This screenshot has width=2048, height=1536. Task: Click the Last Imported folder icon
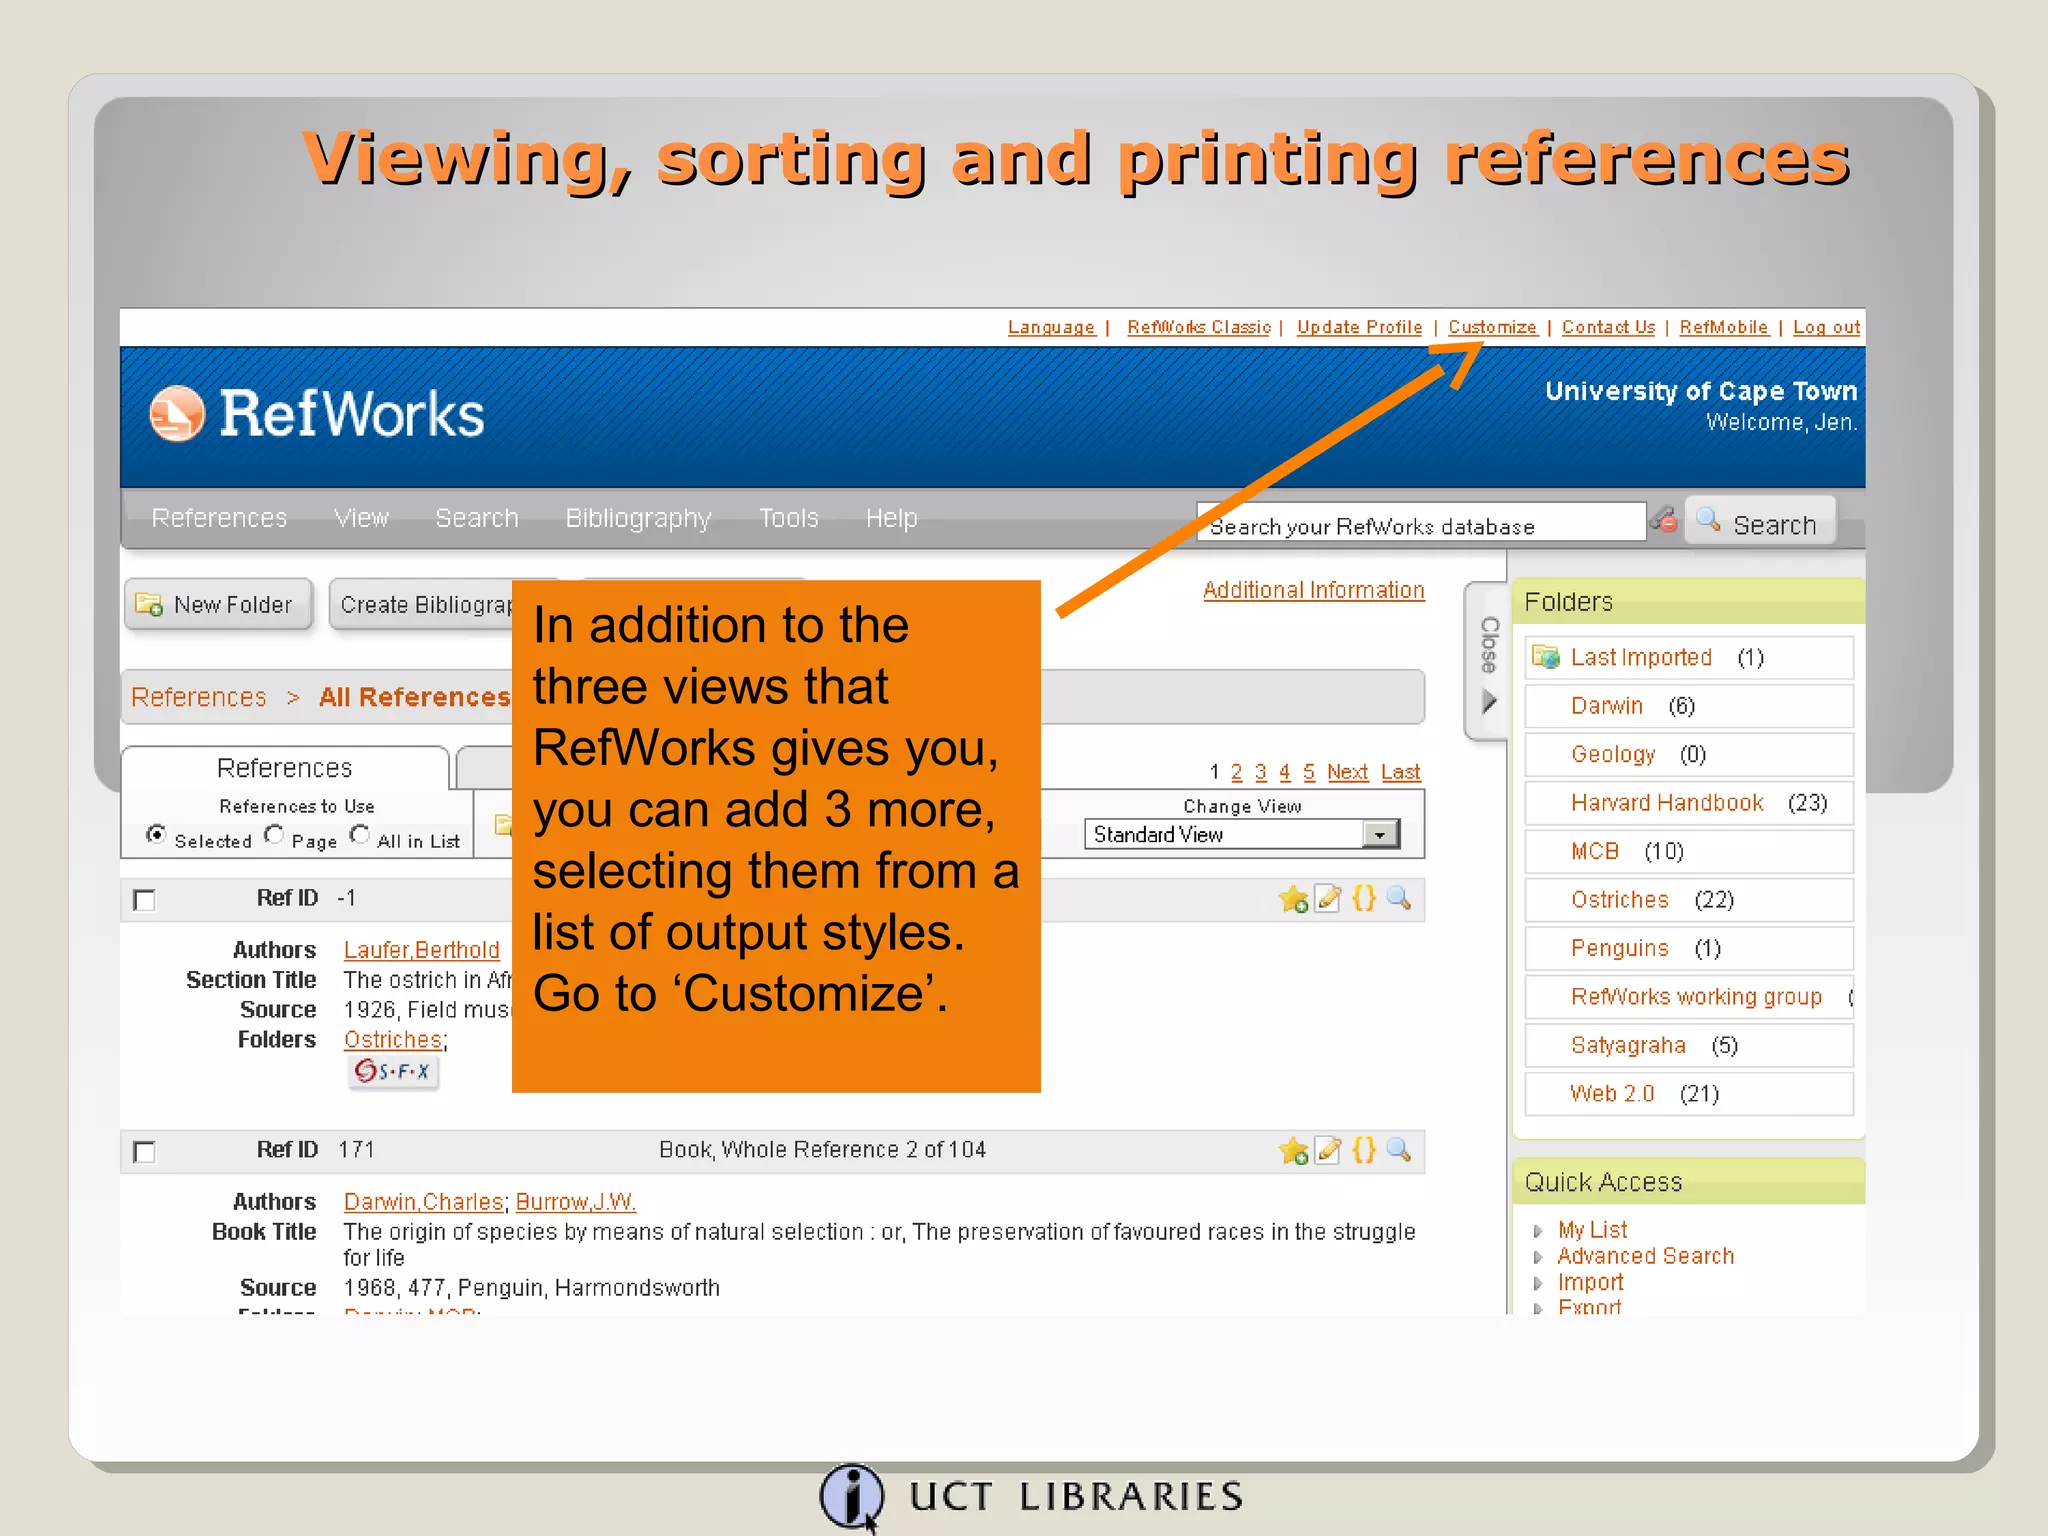click(1546, 657)
